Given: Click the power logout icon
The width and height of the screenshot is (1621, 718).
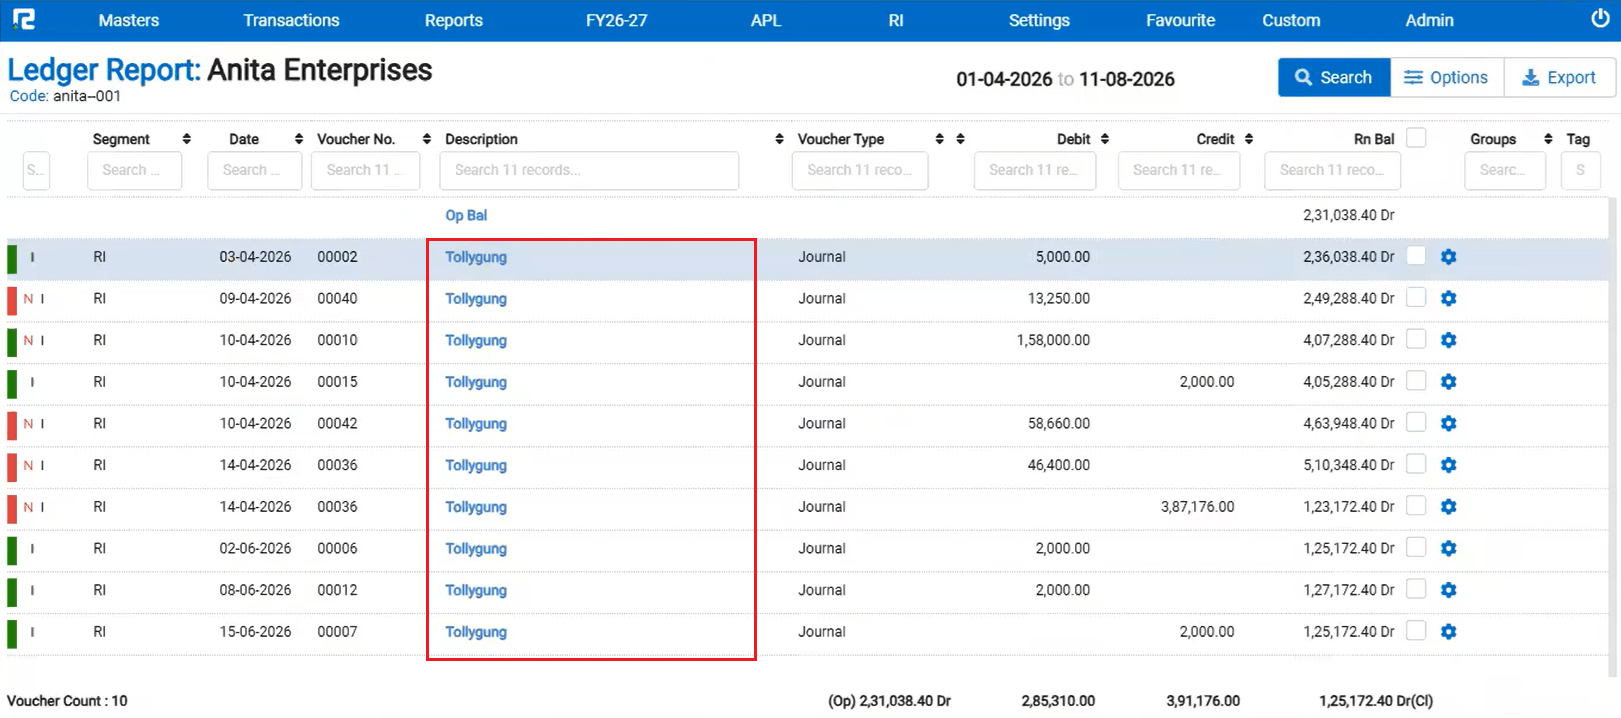Looking at the screenshot, I should [x=1600, y=19].
